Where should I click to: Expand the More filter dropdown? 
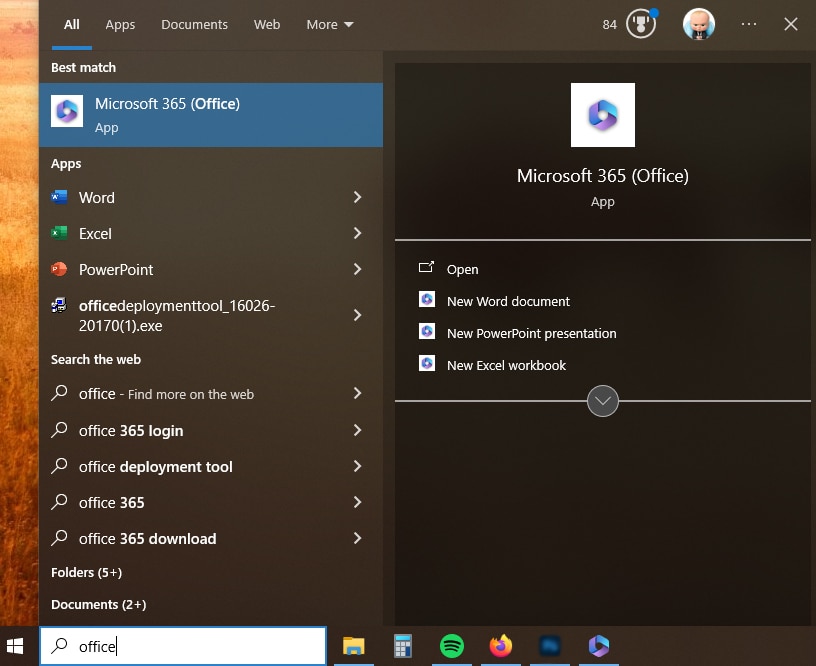tap(329, 24)
